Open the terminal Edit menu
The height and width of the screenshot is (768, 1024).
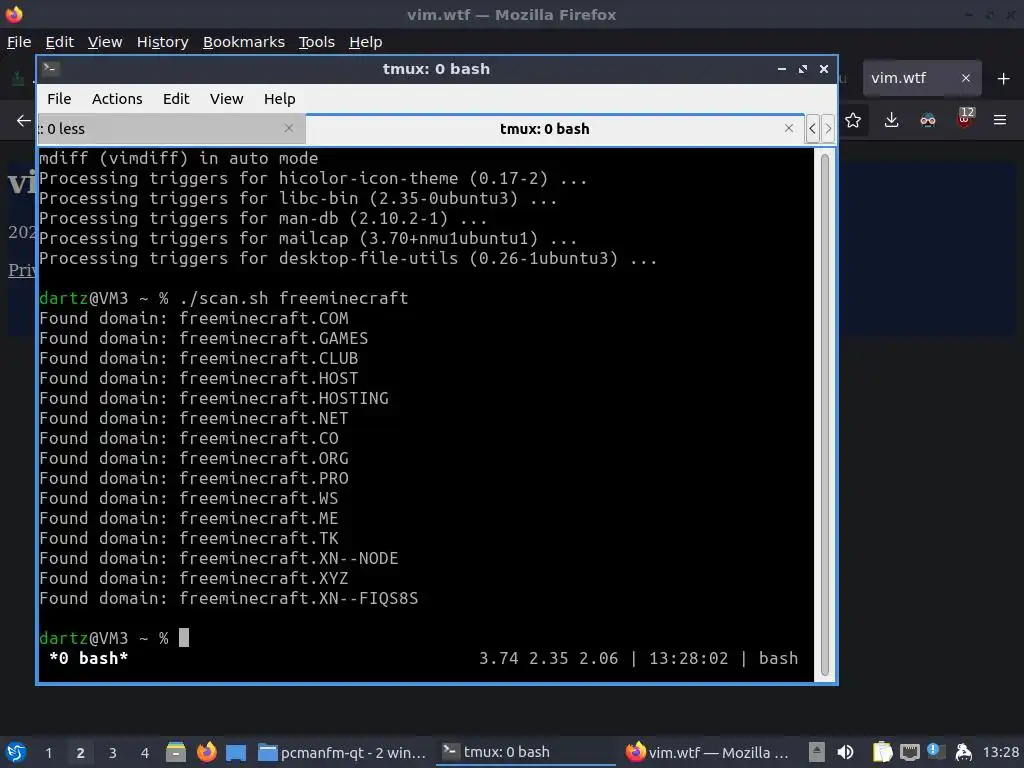176,99
